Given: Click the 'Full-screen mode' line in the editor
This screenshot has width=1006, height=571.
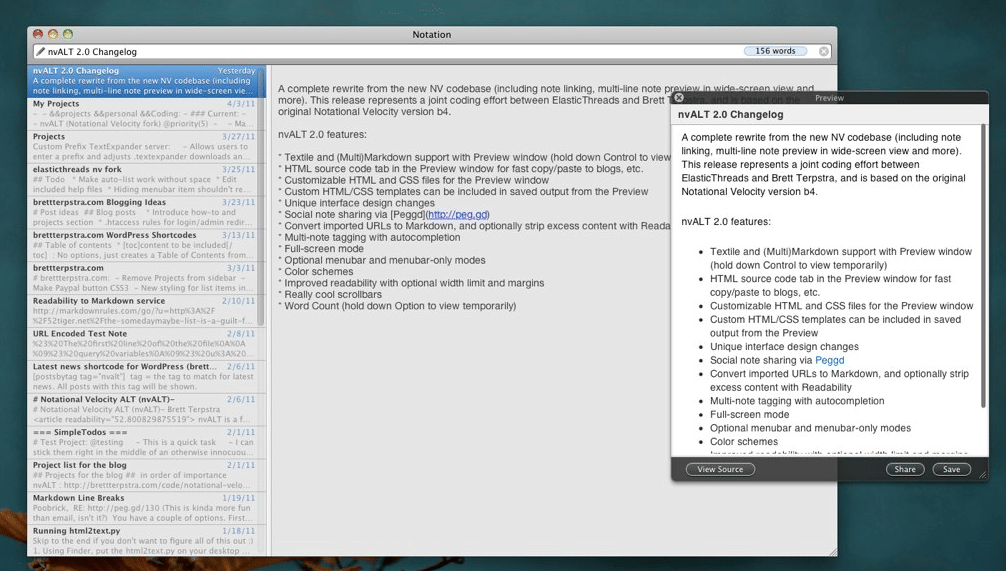Looking at the screenshot, I should pyautogui.click(x=321, y=248).
